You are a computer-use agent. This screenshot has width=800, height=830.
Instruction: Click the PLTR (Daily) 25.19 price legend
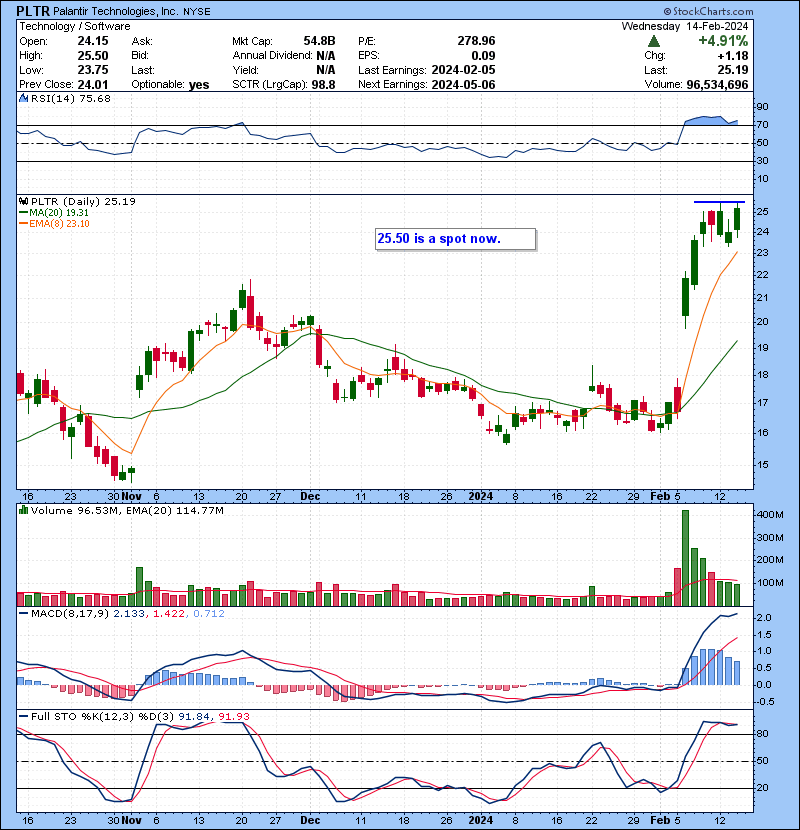click(83, 202)
